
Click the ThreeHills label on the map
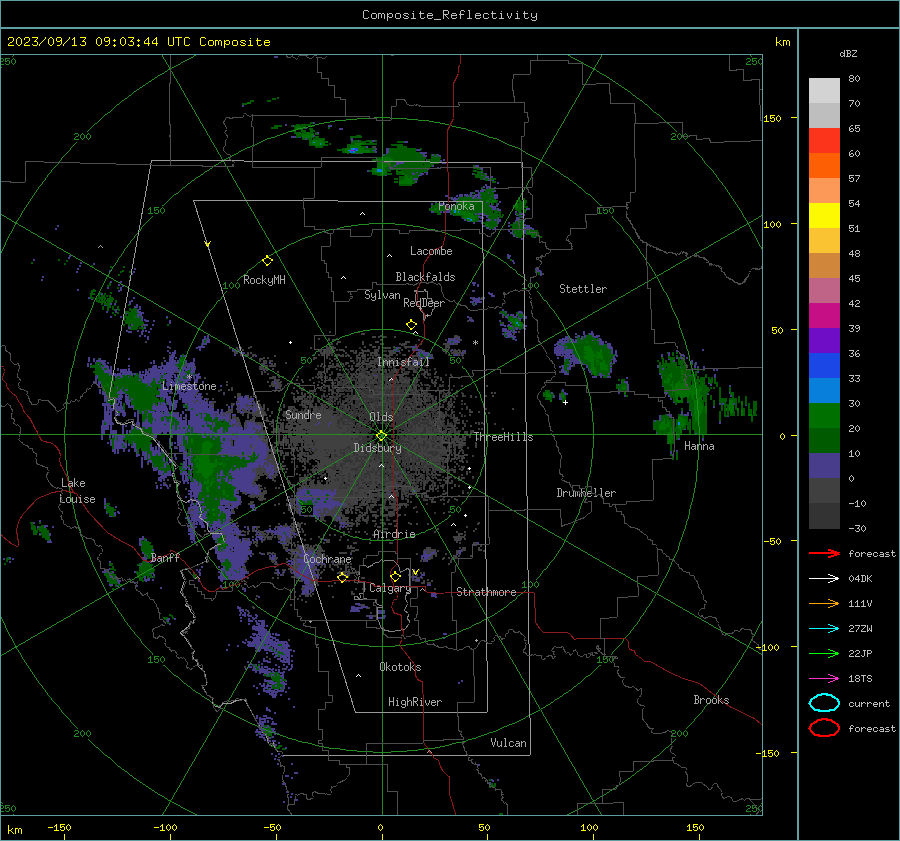click(503, 437)
